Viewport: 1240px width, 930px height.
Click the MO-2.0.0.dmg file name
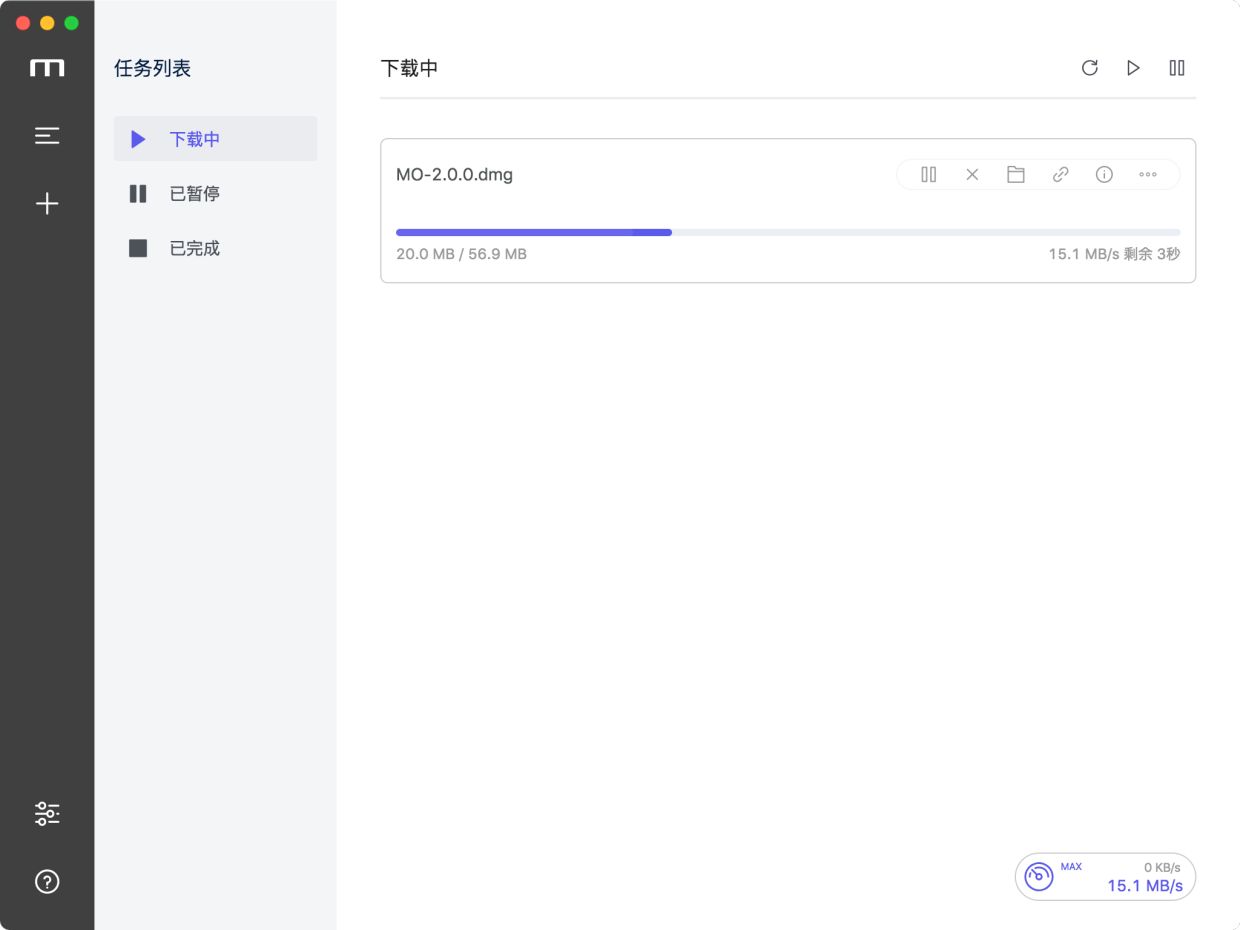[454, 174]
